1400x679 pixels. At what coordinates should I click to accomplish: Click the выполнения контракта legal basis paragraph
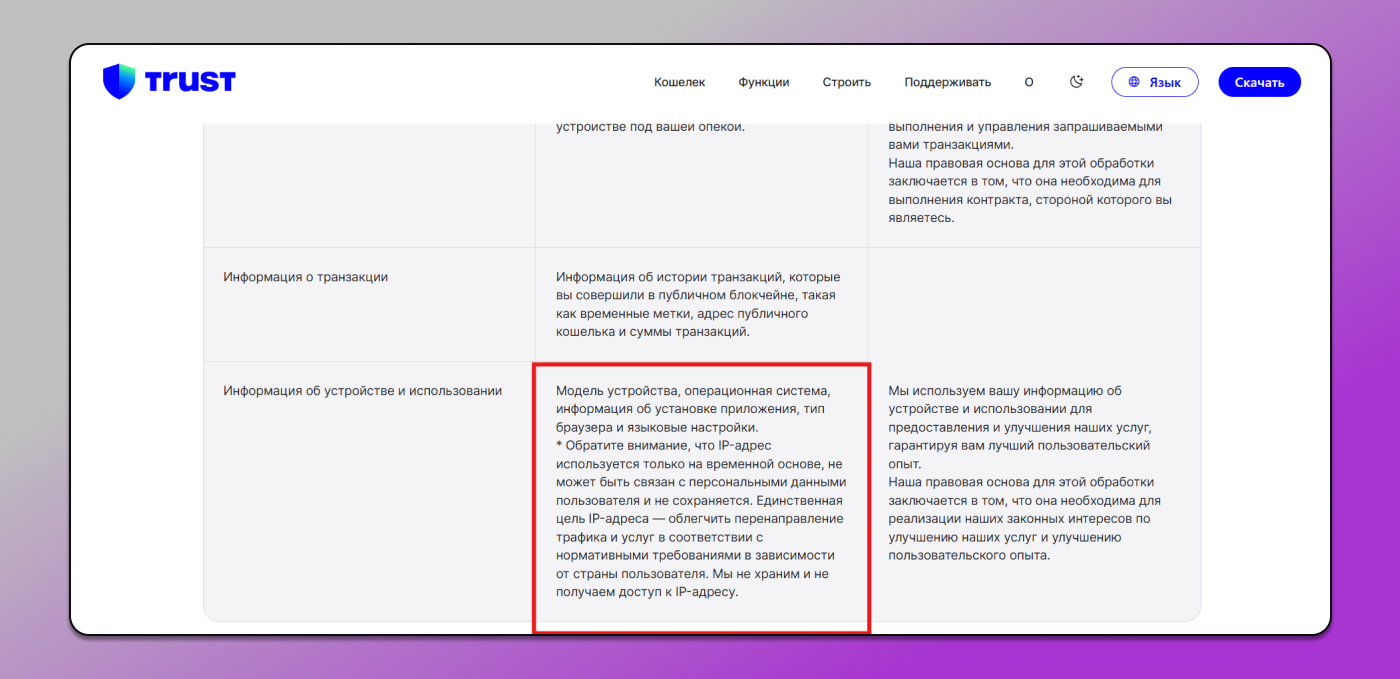click(x=1029, y=190)
